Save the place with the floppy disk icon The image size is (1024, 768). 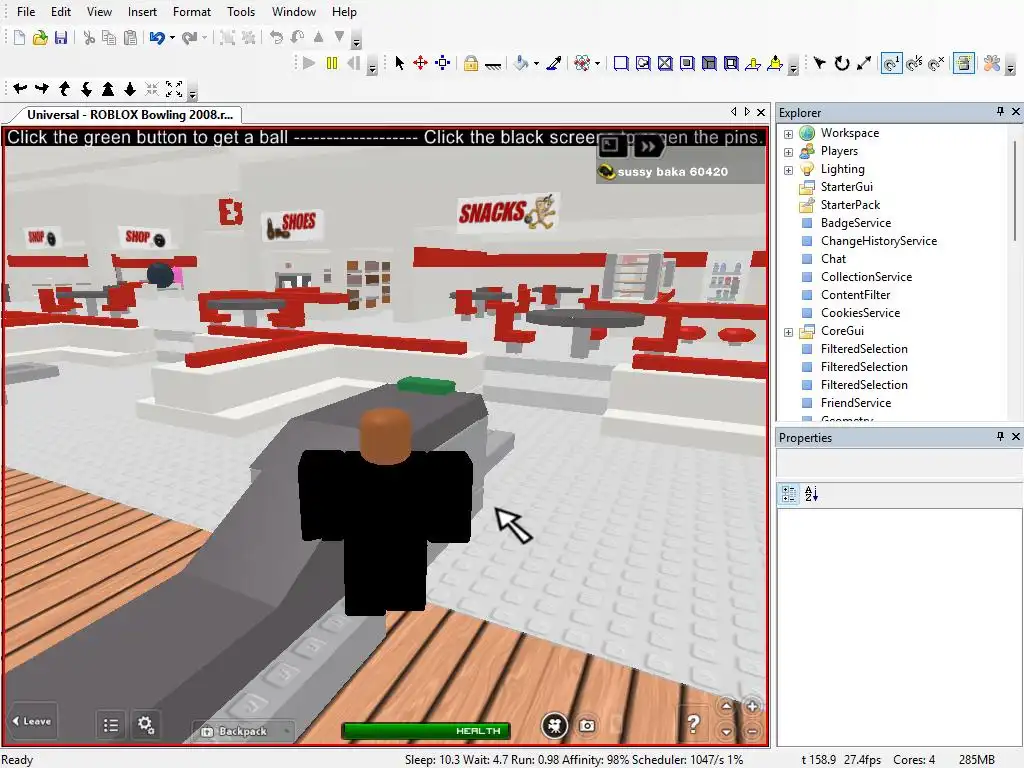point(61,38)
